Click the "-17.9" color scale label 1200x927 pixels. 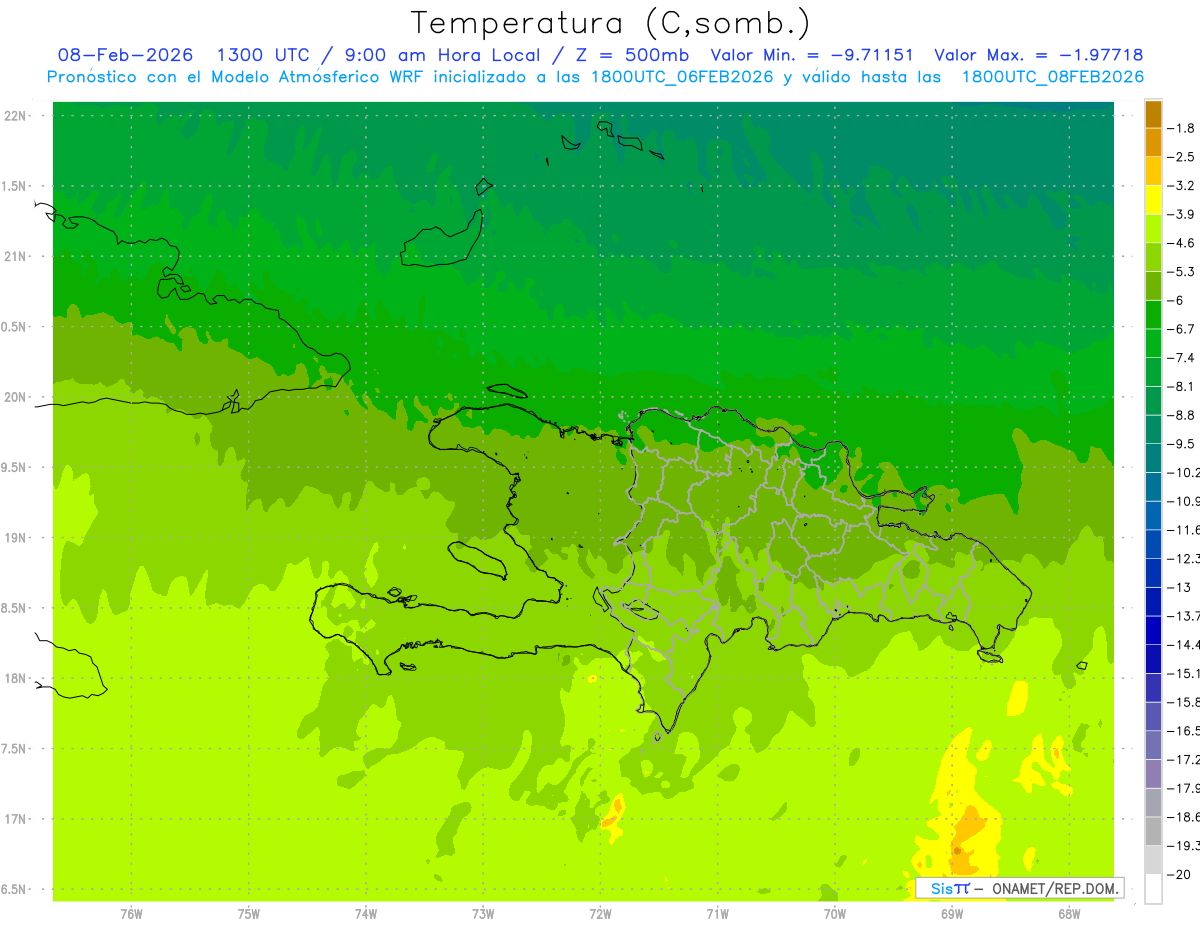click(1185, 789)
